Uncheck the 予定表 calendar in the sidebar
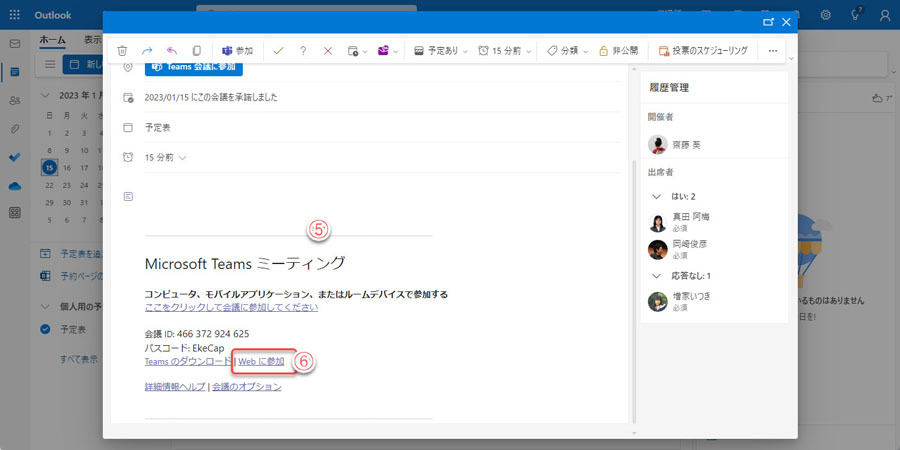 pos(45,329)
